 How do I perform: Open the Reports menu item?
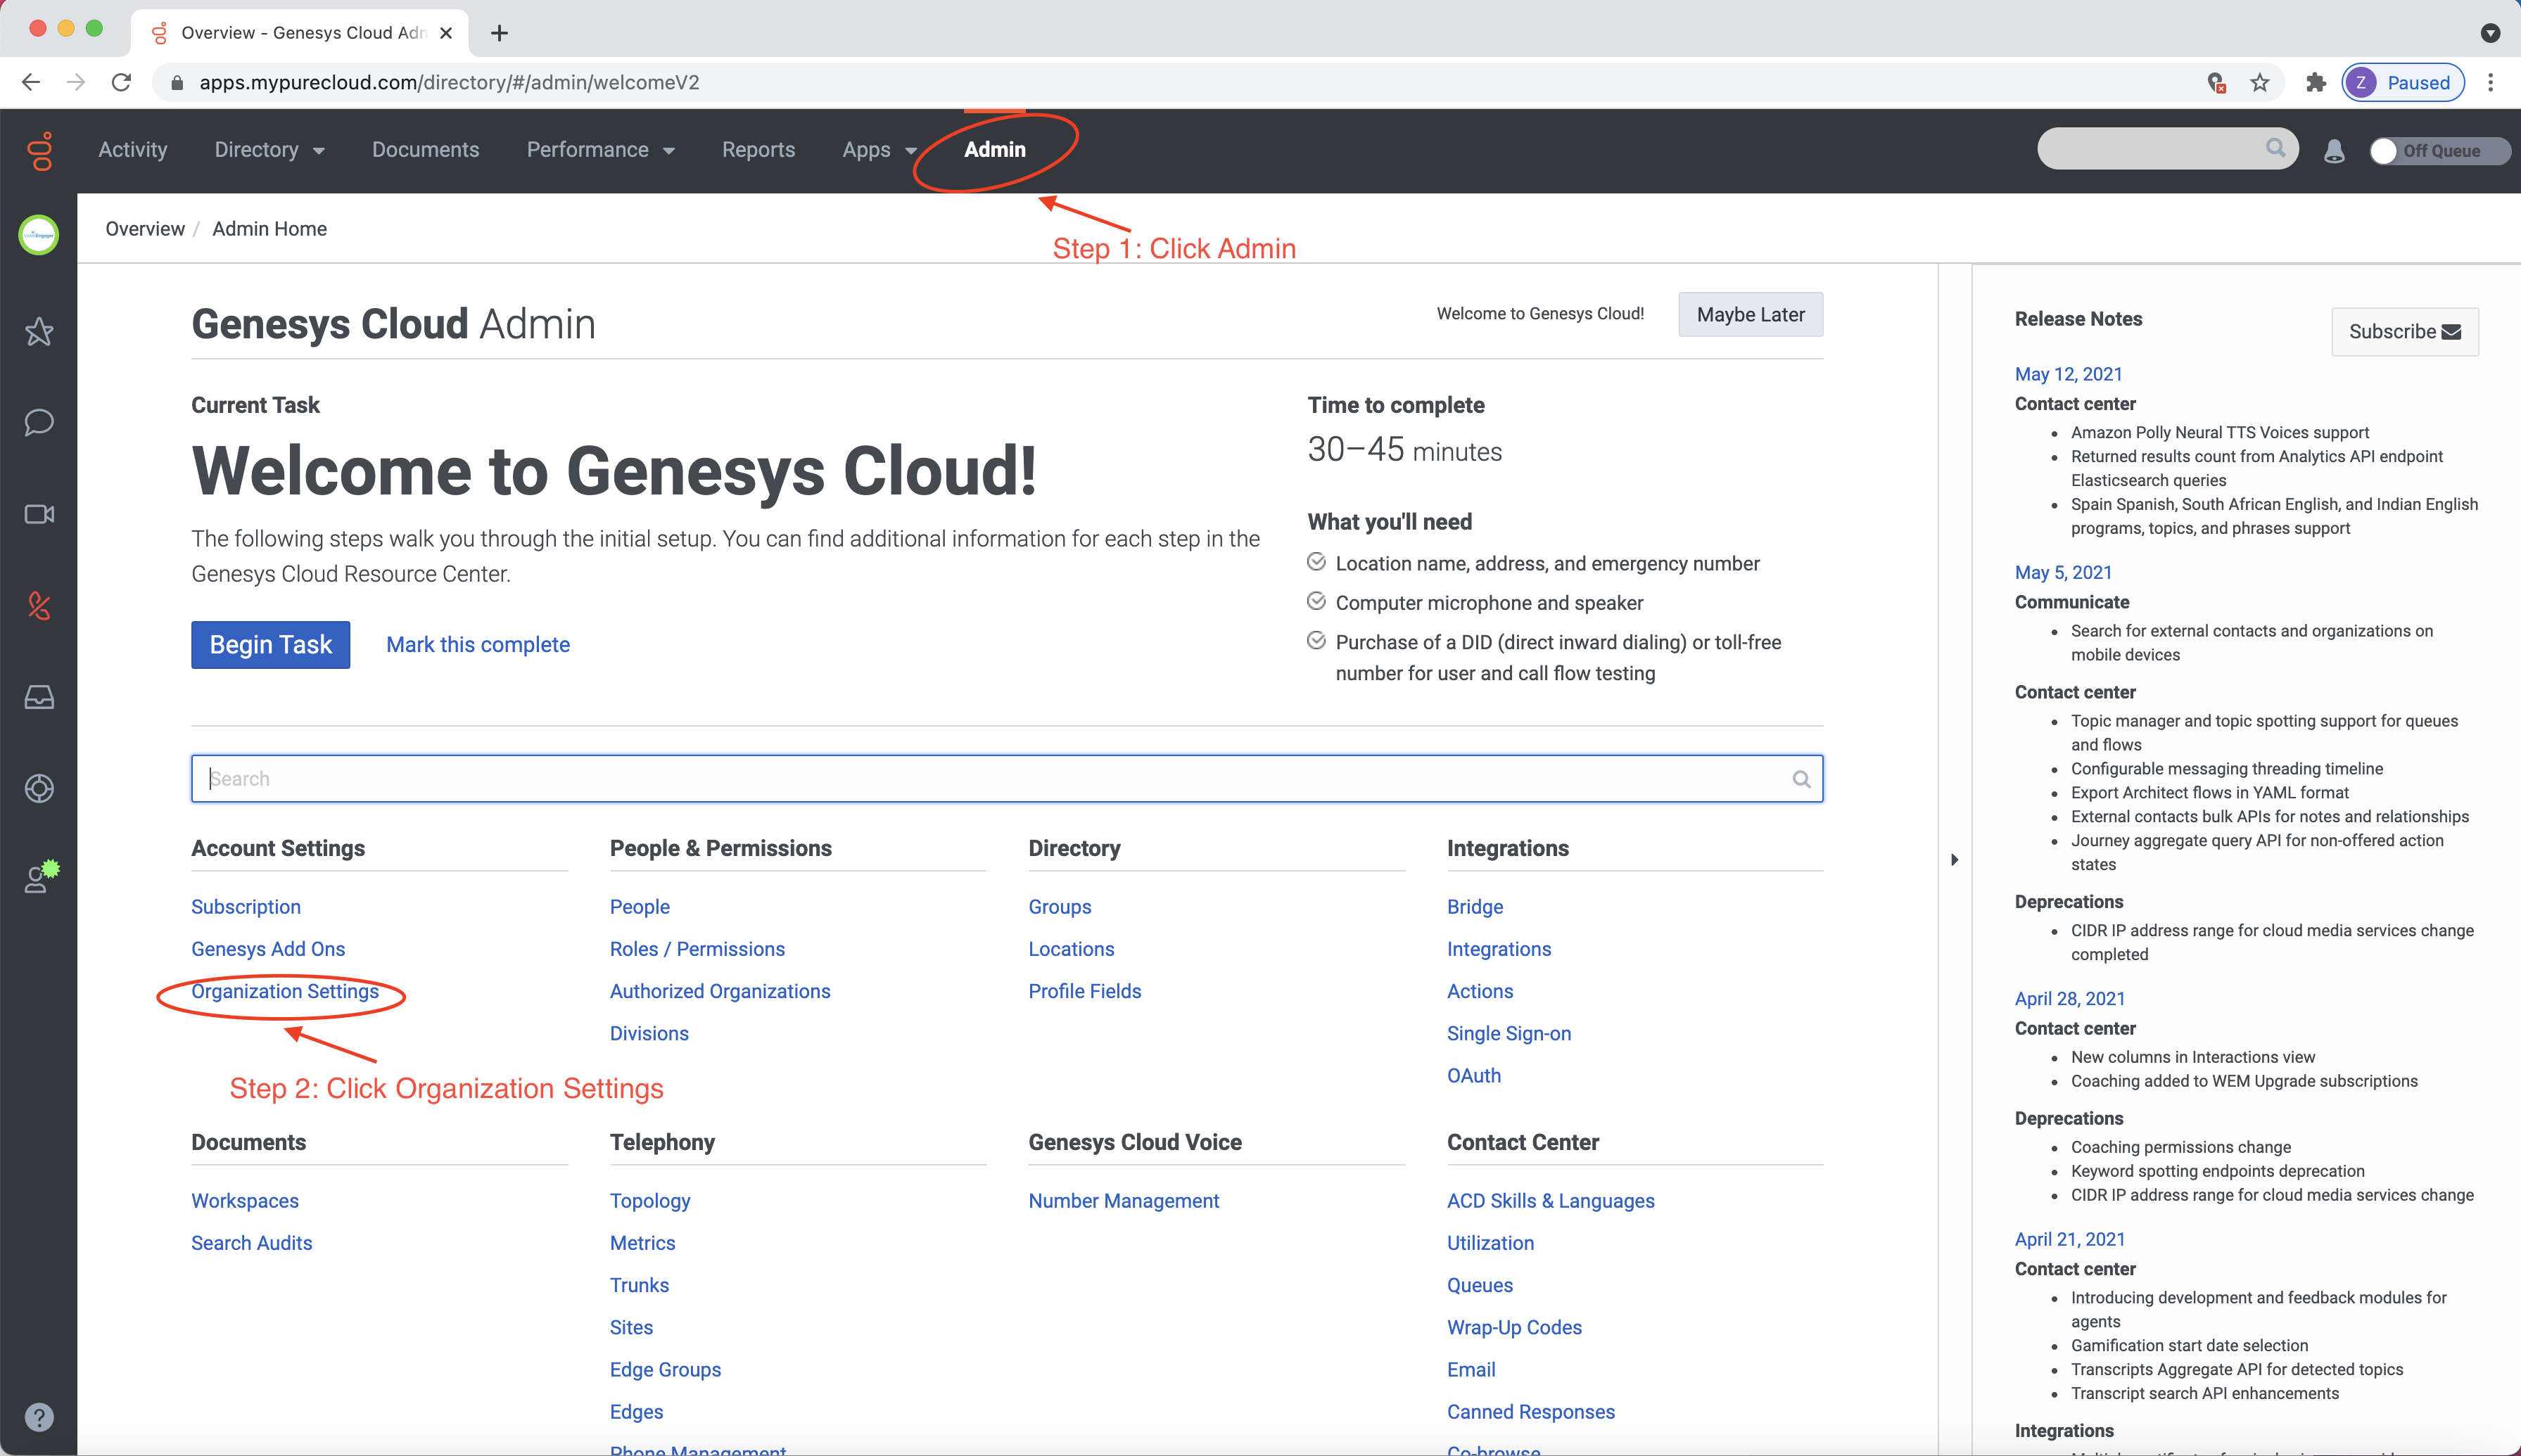click(x=758, y=150)
